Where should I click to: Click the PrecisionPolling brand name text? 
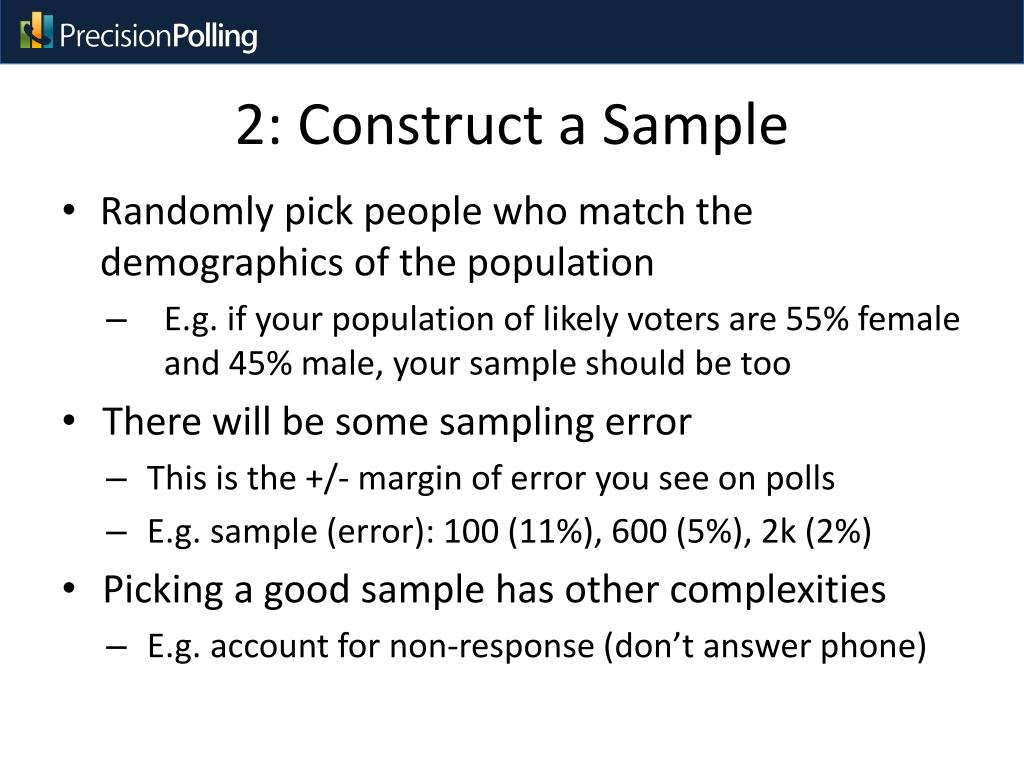coord(158,36)
